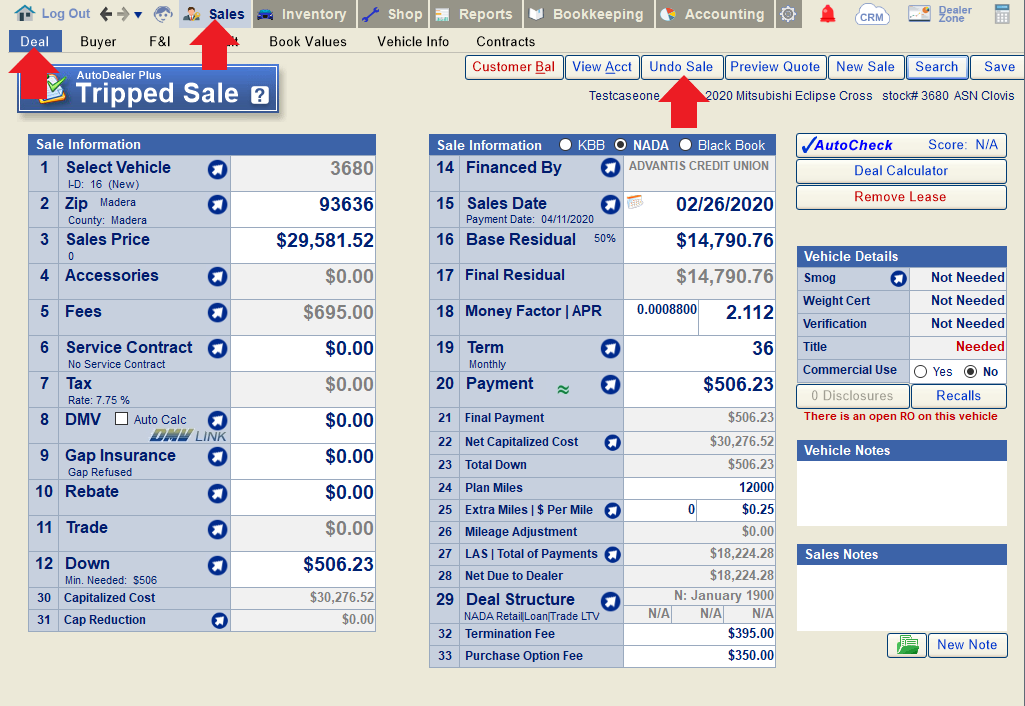Open the settings gear icon
Viewport: 1025px width, 706px height.
[788, 14]
